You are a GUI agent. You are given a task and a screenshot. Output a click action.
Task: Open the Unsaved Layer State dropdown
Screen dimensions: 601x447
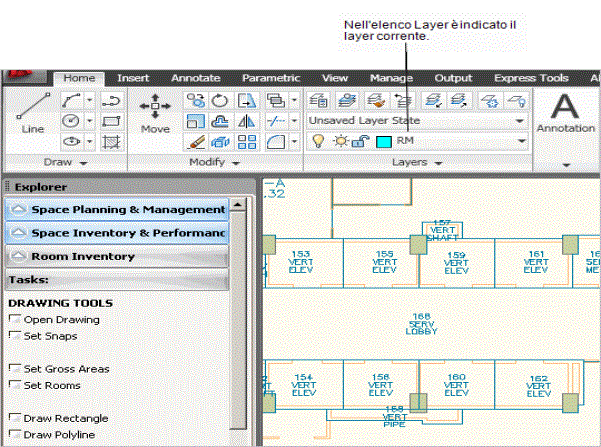click(520, 121)
